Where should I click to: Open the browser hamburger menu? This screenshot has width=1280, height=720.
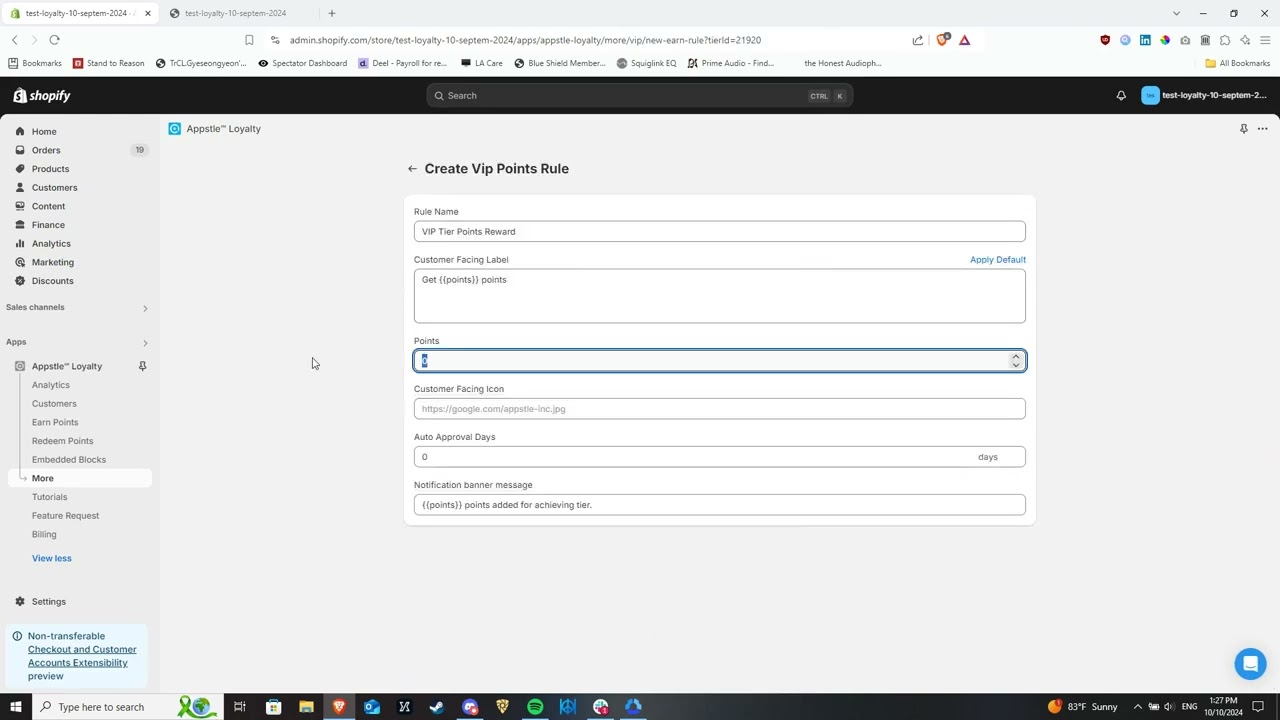point(1265,40)
